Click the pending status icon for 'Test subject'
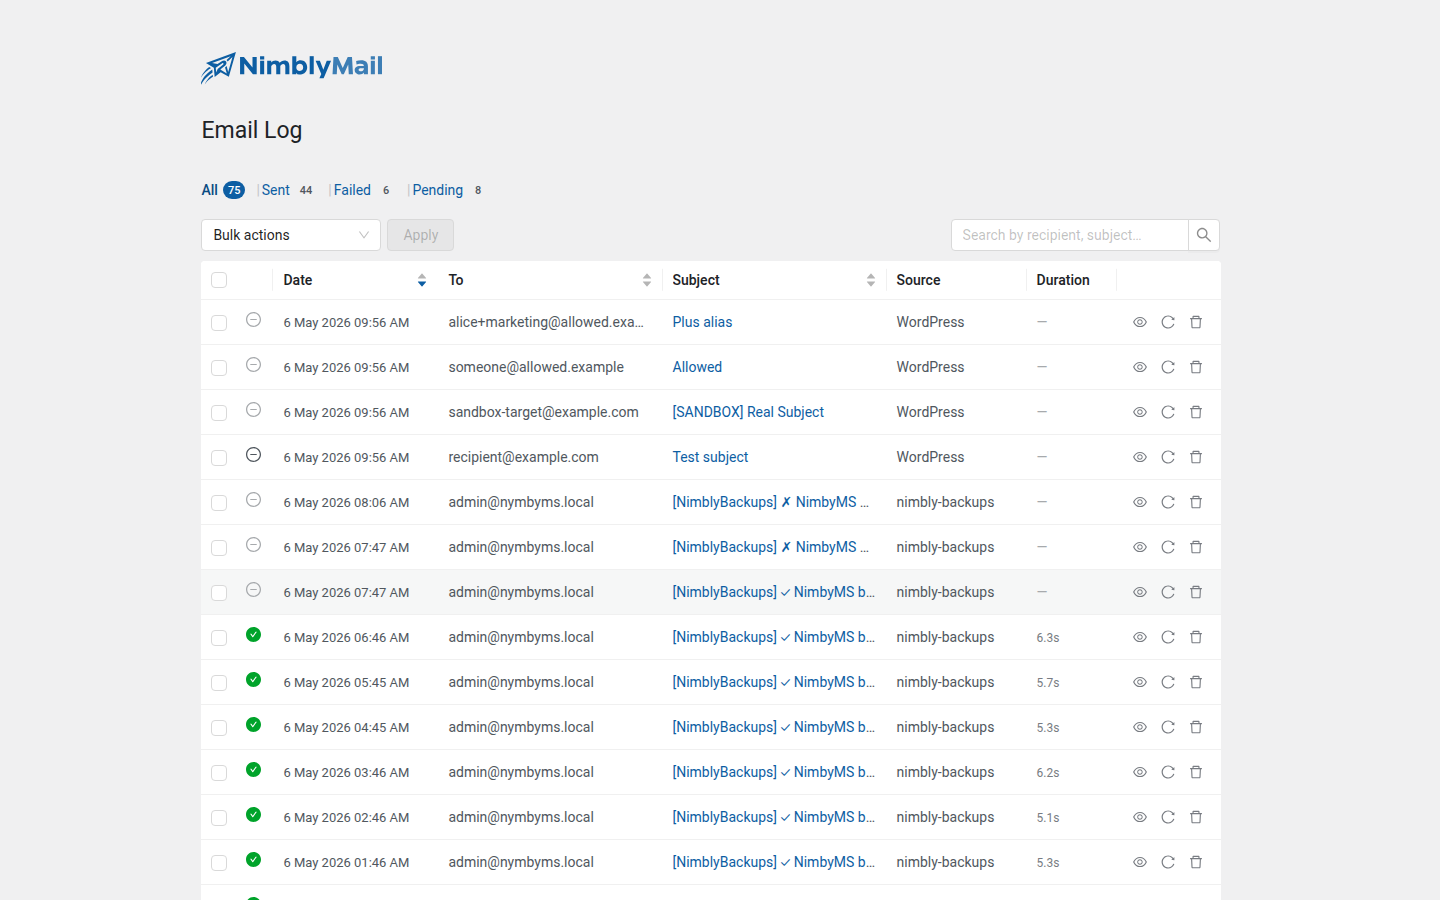The height and width of the screenshot is (900, 1440). [253, 455]
